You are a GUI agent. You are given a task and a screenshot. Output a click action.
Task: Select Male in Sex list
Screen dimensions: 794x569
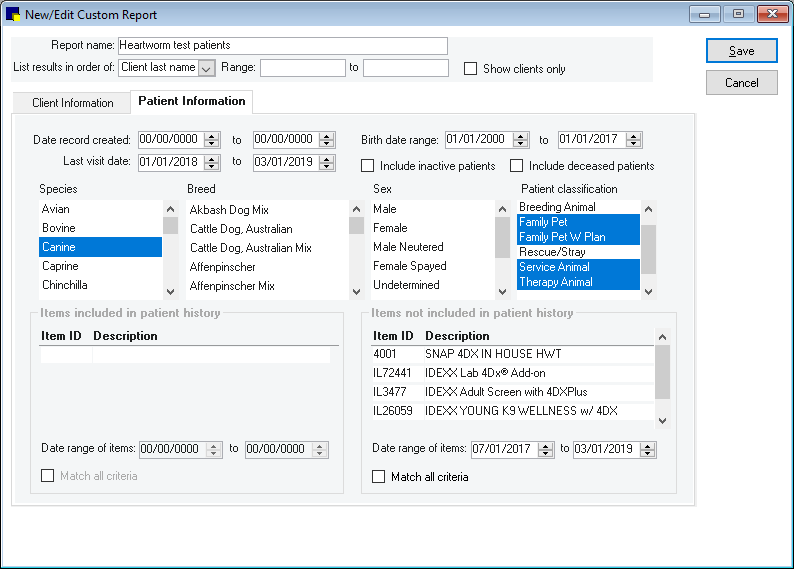[432, 209]
